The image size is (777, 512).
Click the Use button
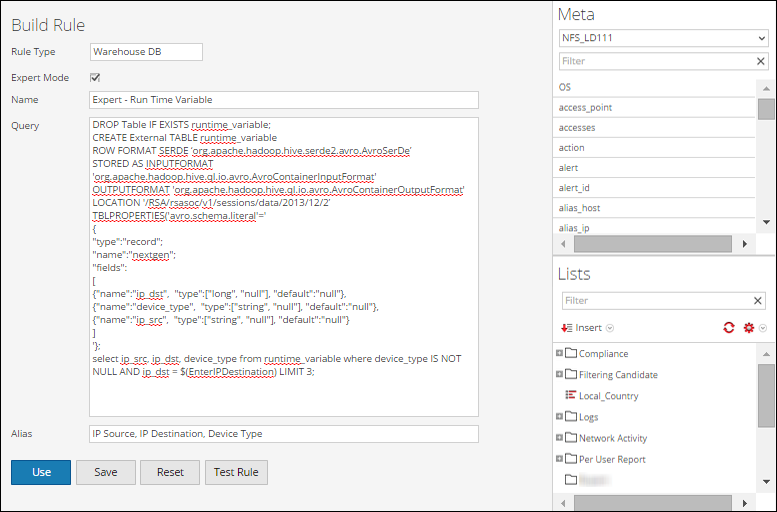pos(41,472)
